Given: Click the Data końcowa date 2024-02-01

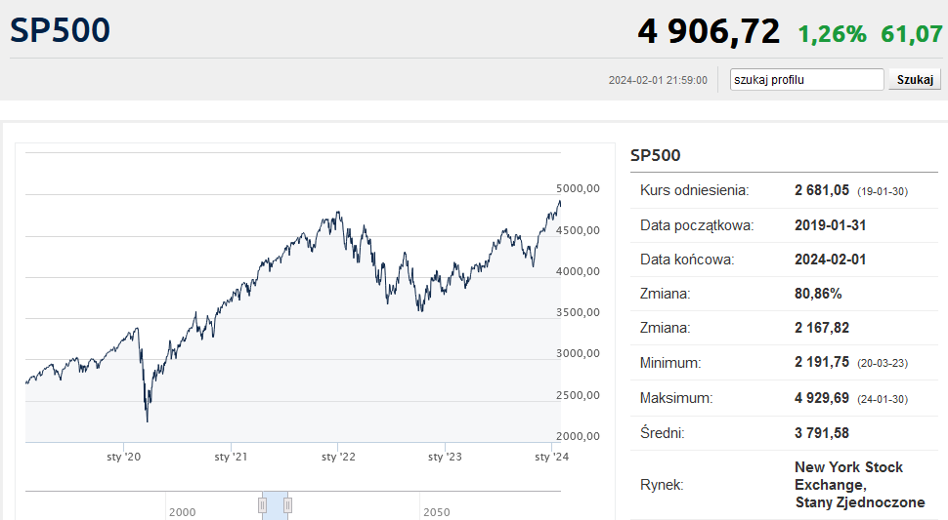Looking at the screenshot, I should [x=830, y=260].
